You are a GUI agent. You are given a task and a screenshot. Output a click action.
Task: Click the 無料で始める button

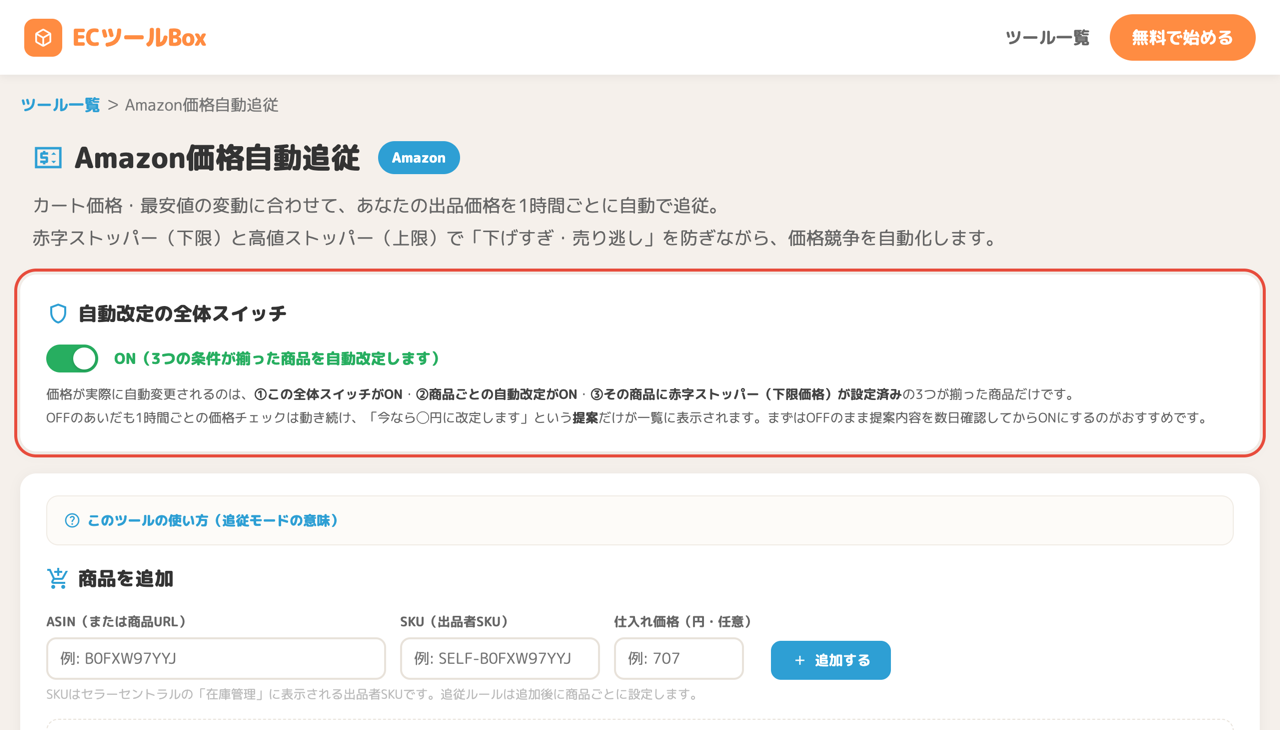point(1182,38)
